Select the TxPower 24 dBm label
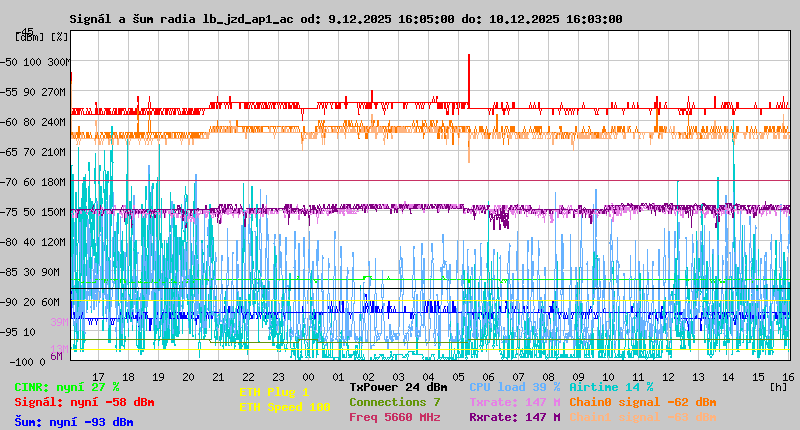This screenshot has width=800, height=430. [x=398, y=386]
